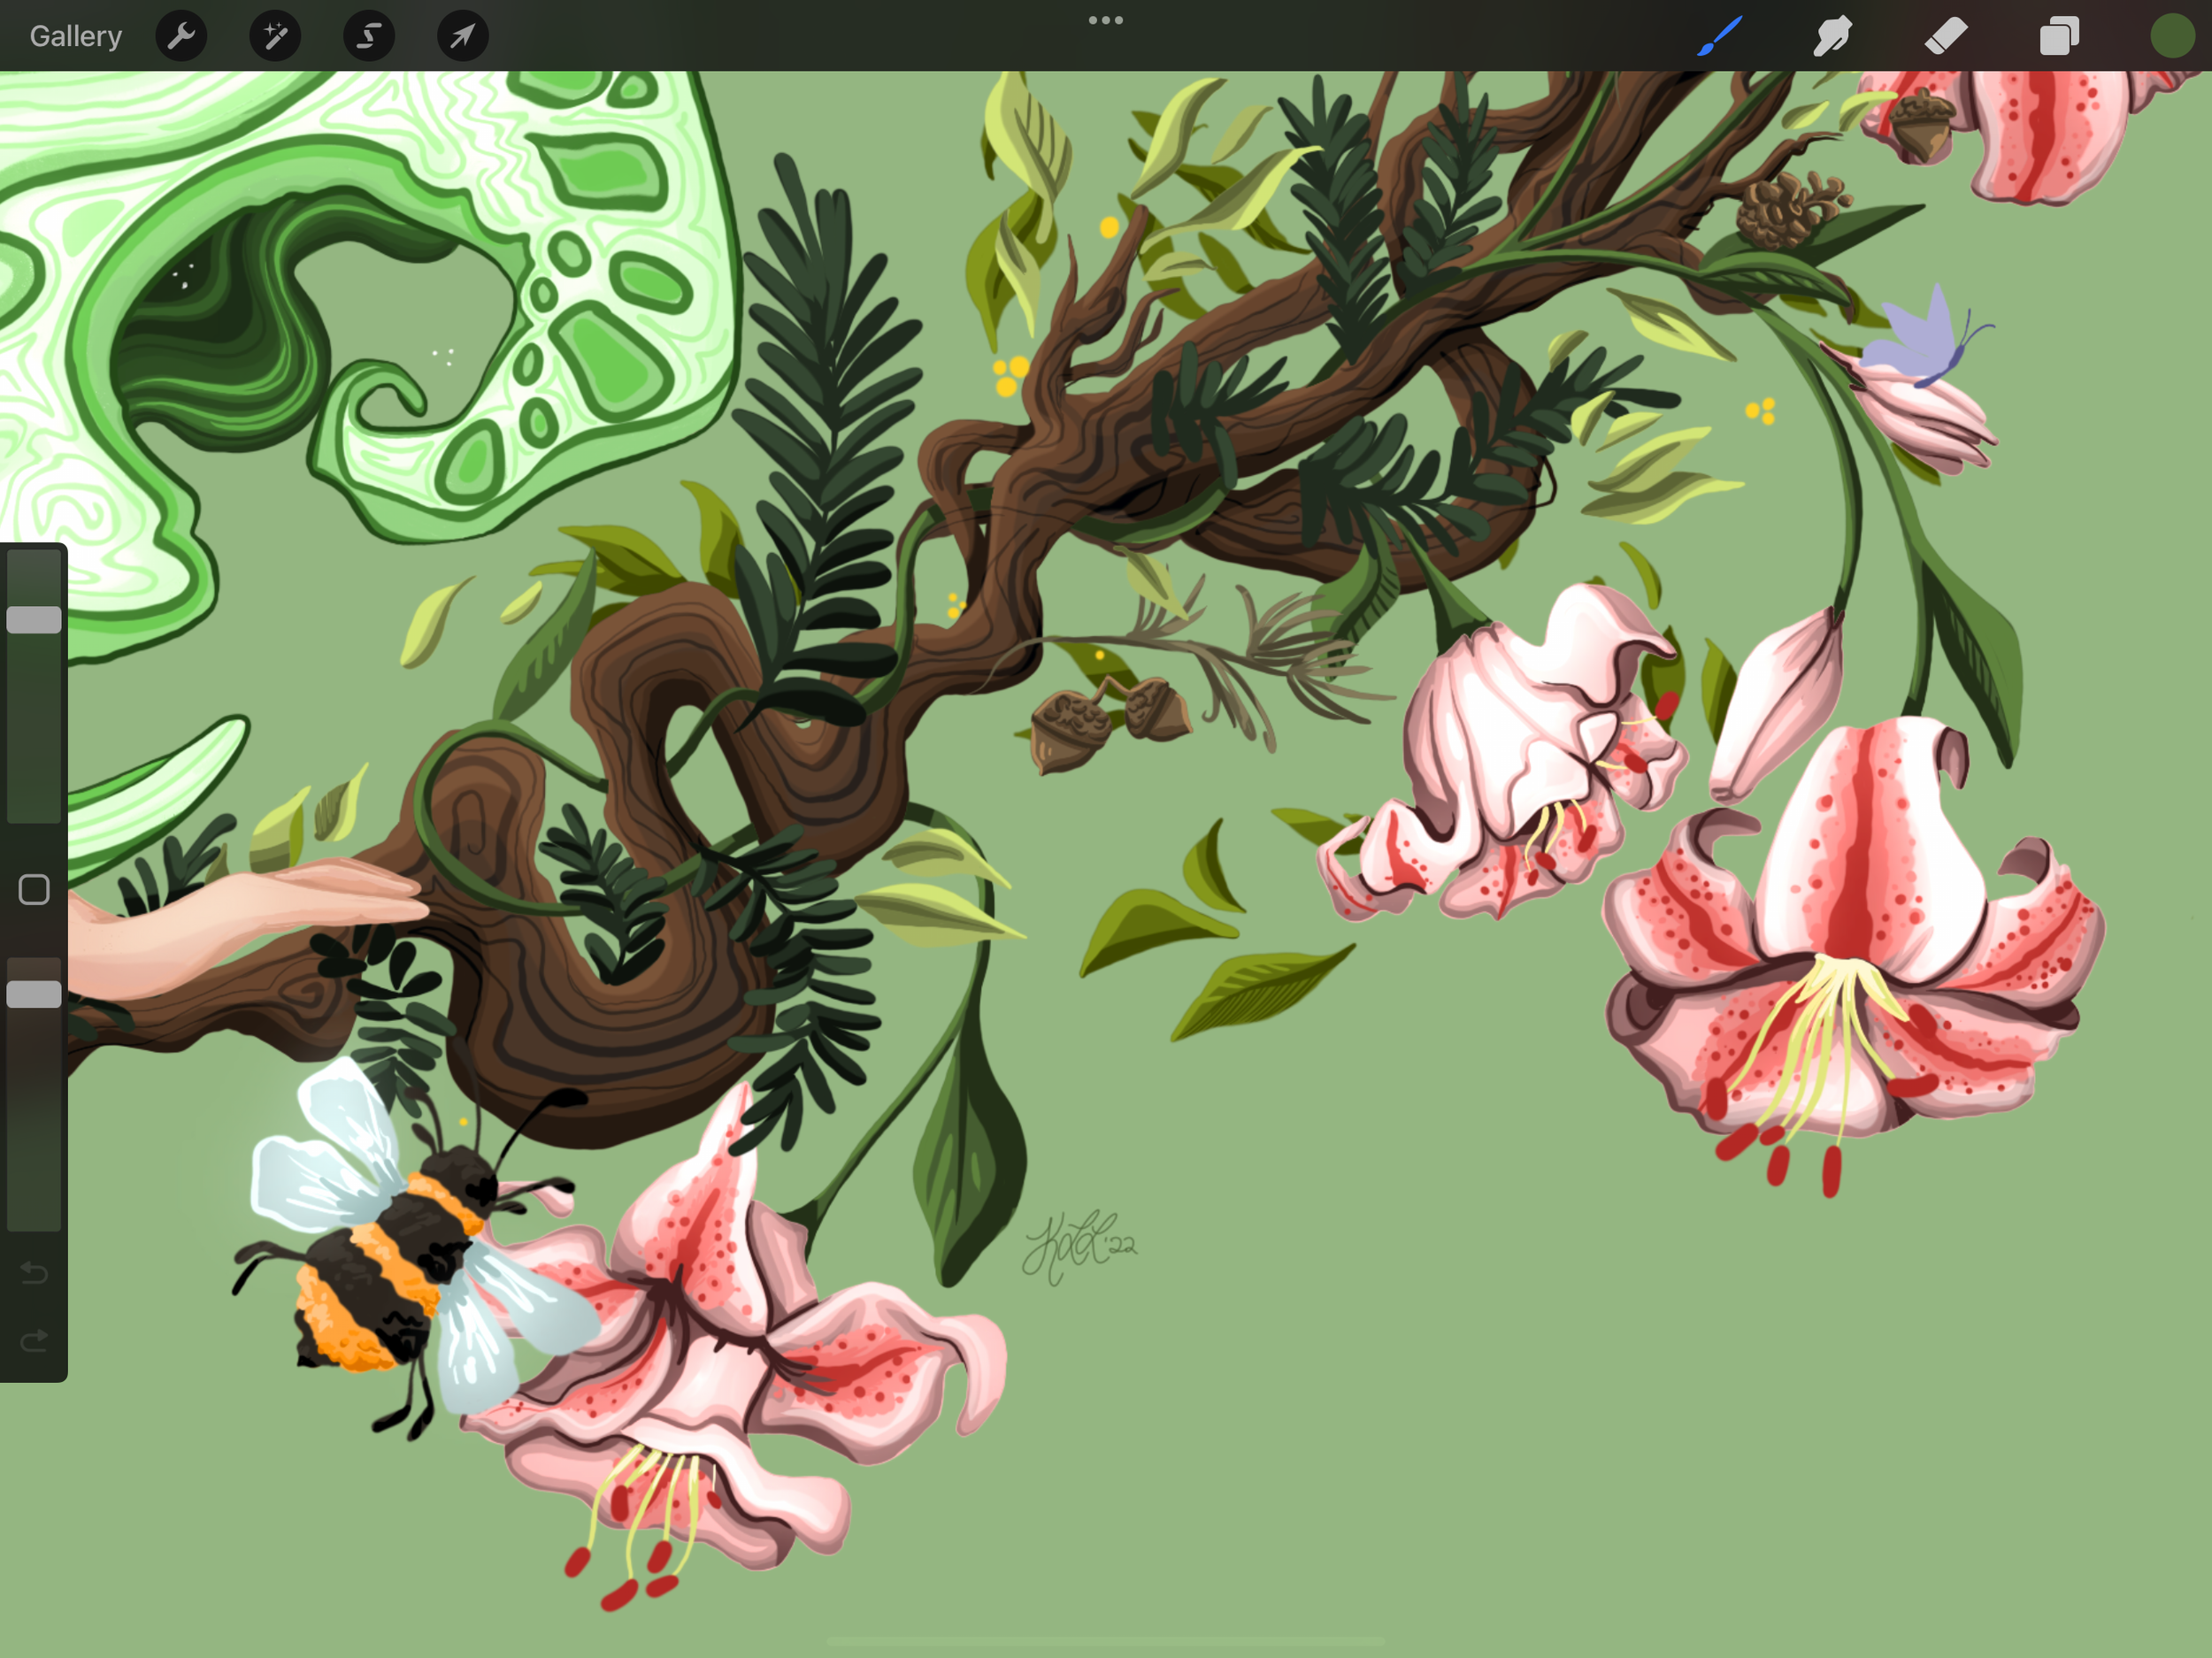Open the Adjustments magic wand menu
The height and width of the screenshot is (1658, 2212).
pyautogui.click(x=275, y=36)
